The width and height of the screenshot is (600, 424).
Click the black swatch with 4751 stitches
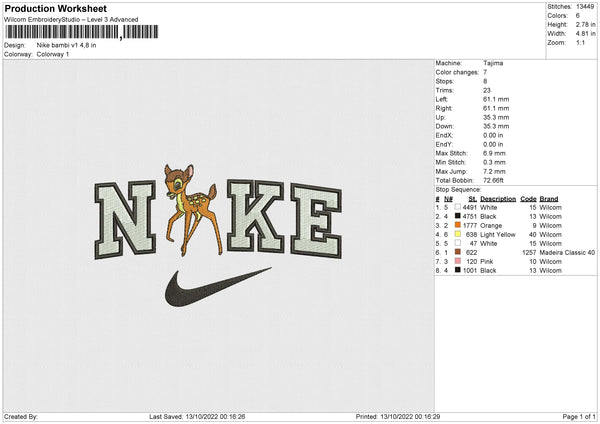pos(458,216)
